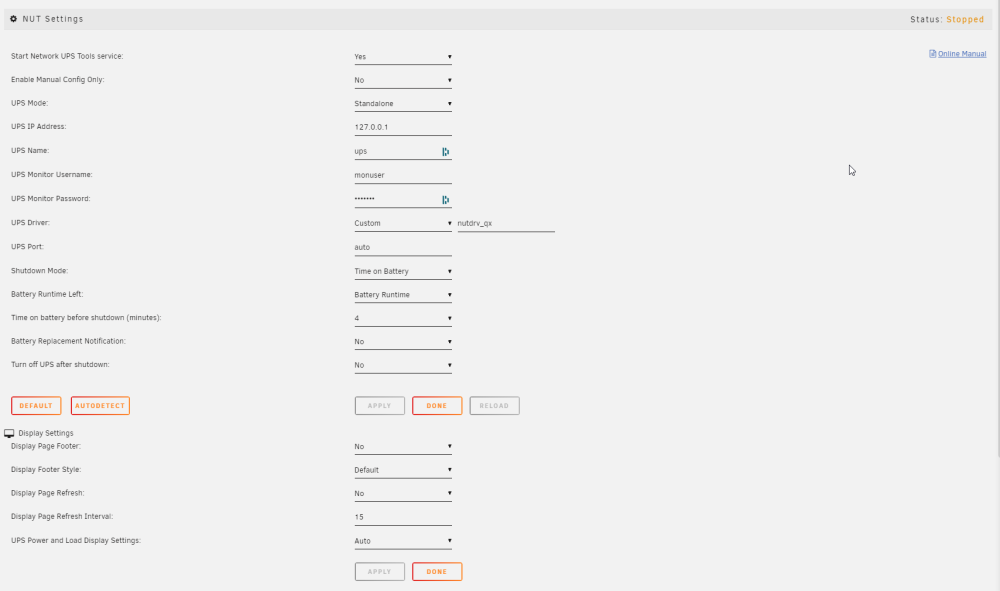Click the NUT Settings gear icon

13,19
